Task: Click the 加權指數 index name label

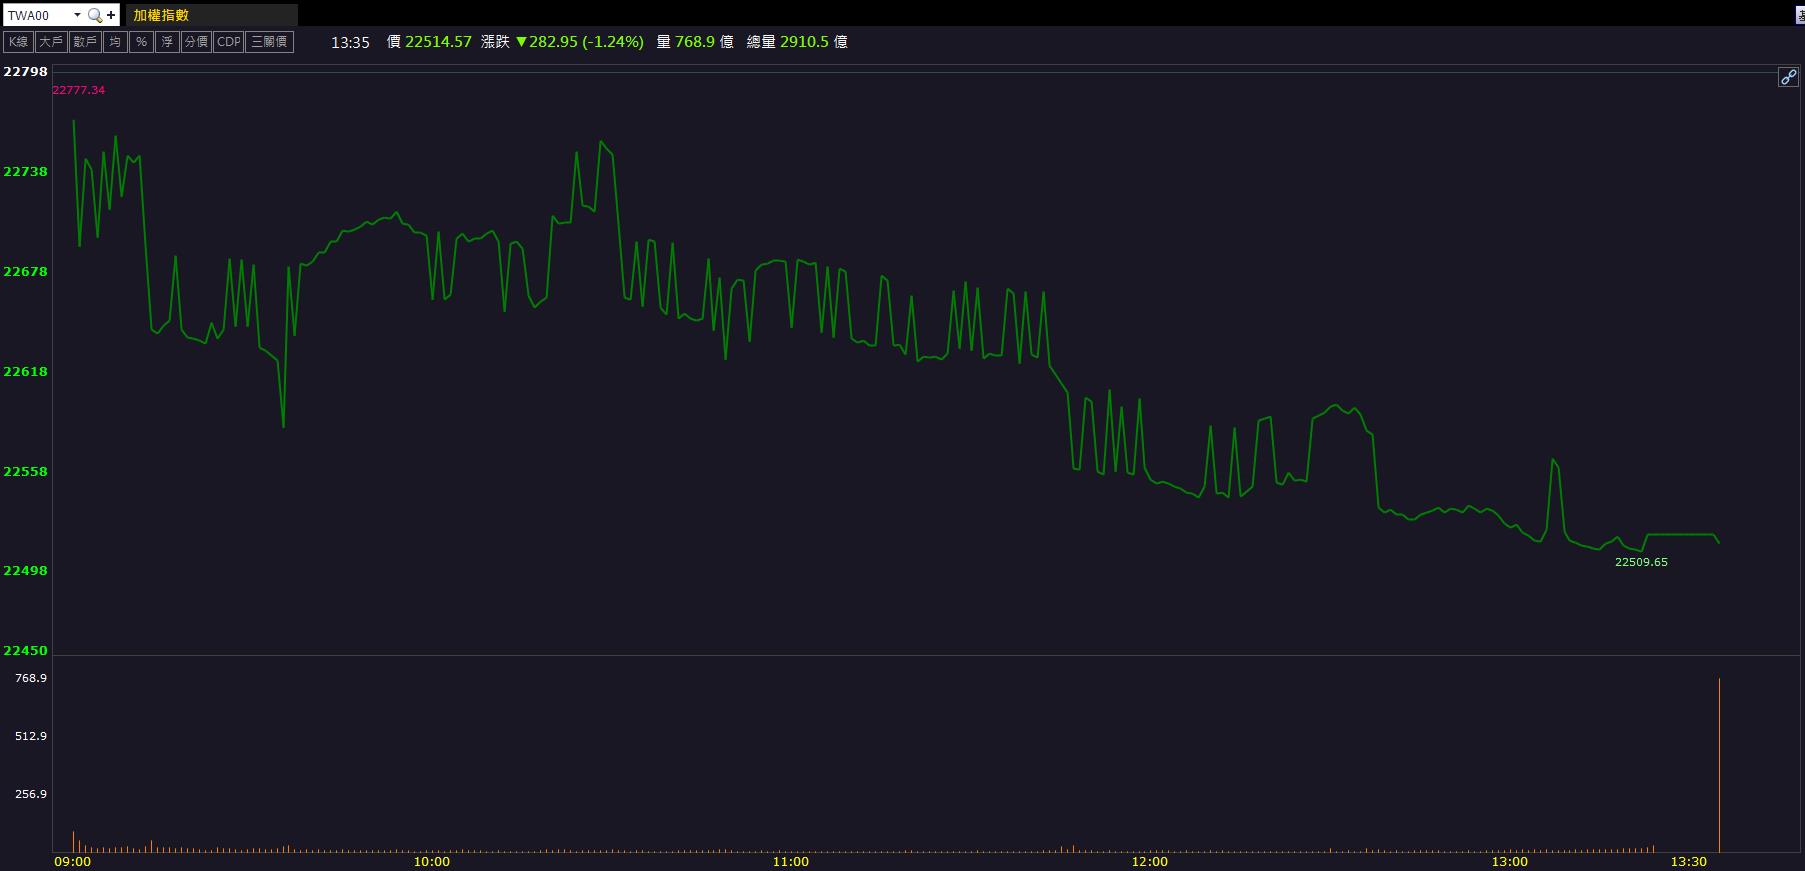Action: click(161, 15)
